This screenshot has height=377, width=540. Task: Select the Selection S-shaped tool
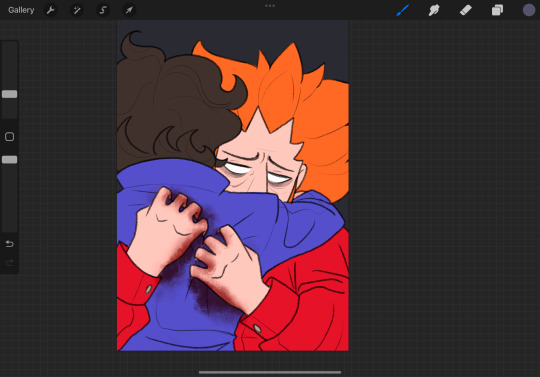click(x=103, y=10)
